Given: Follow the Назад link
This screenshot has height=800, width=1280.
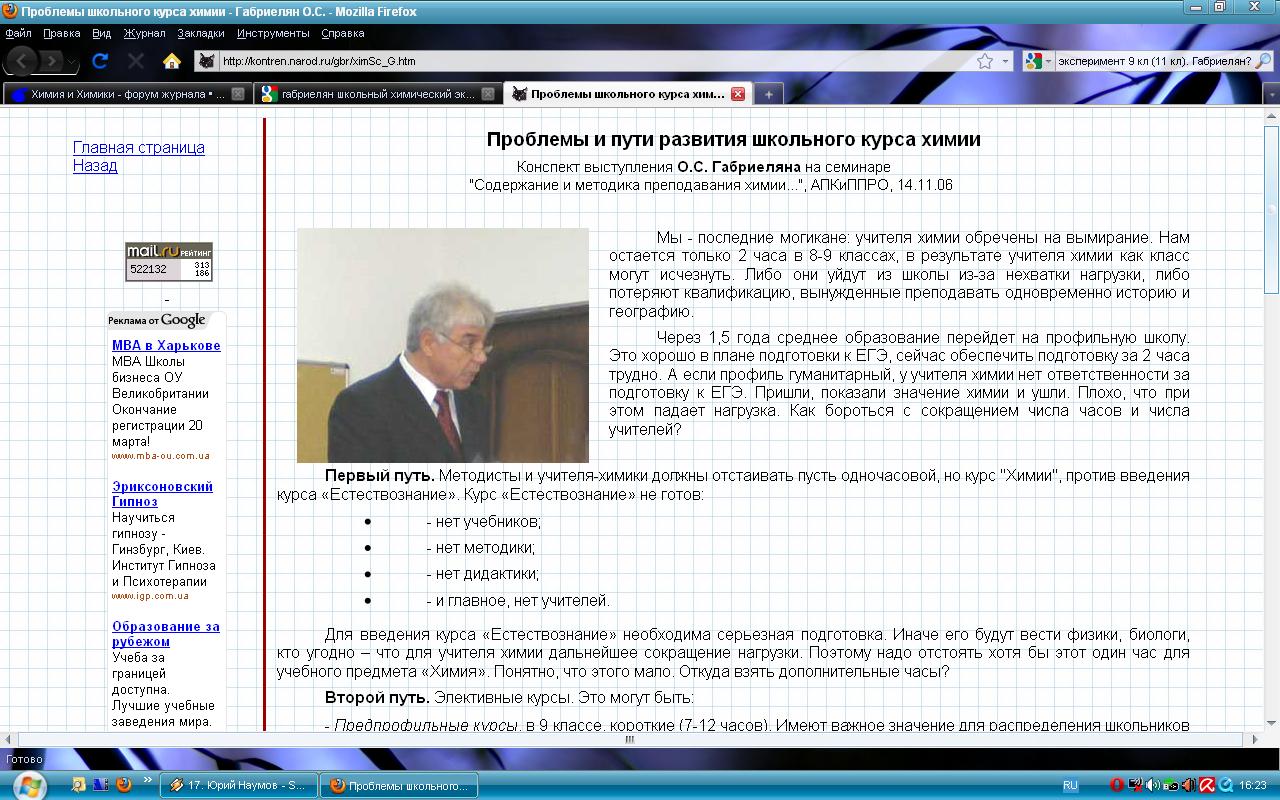Looking at the screenshot, I should pyautogui.click(x=95, y=166).
